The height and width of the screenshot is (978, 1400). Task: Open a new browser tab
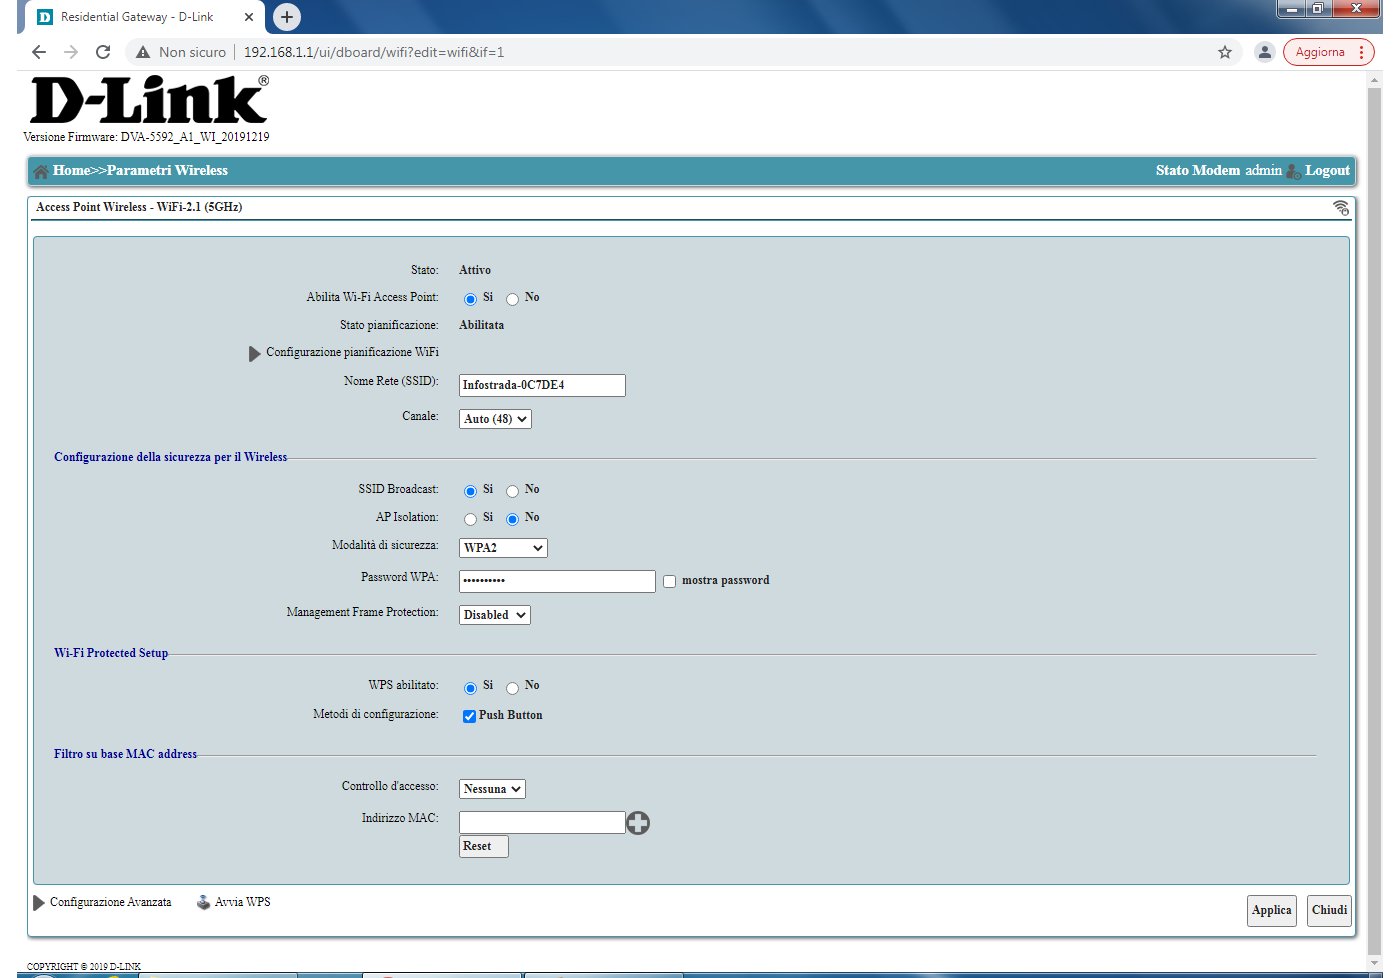286,17
